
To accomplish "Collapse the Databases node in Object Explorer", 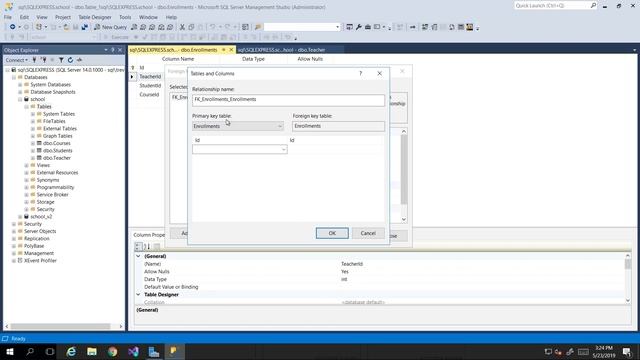I will click(14, 77).
